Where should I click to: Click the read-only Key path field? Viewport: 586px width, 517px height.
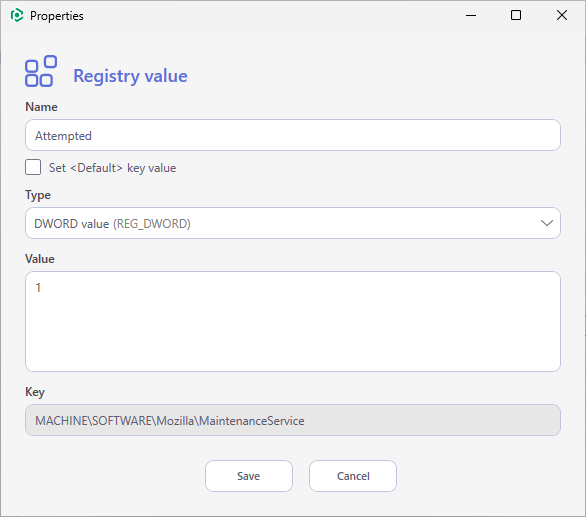pos(293,420)
